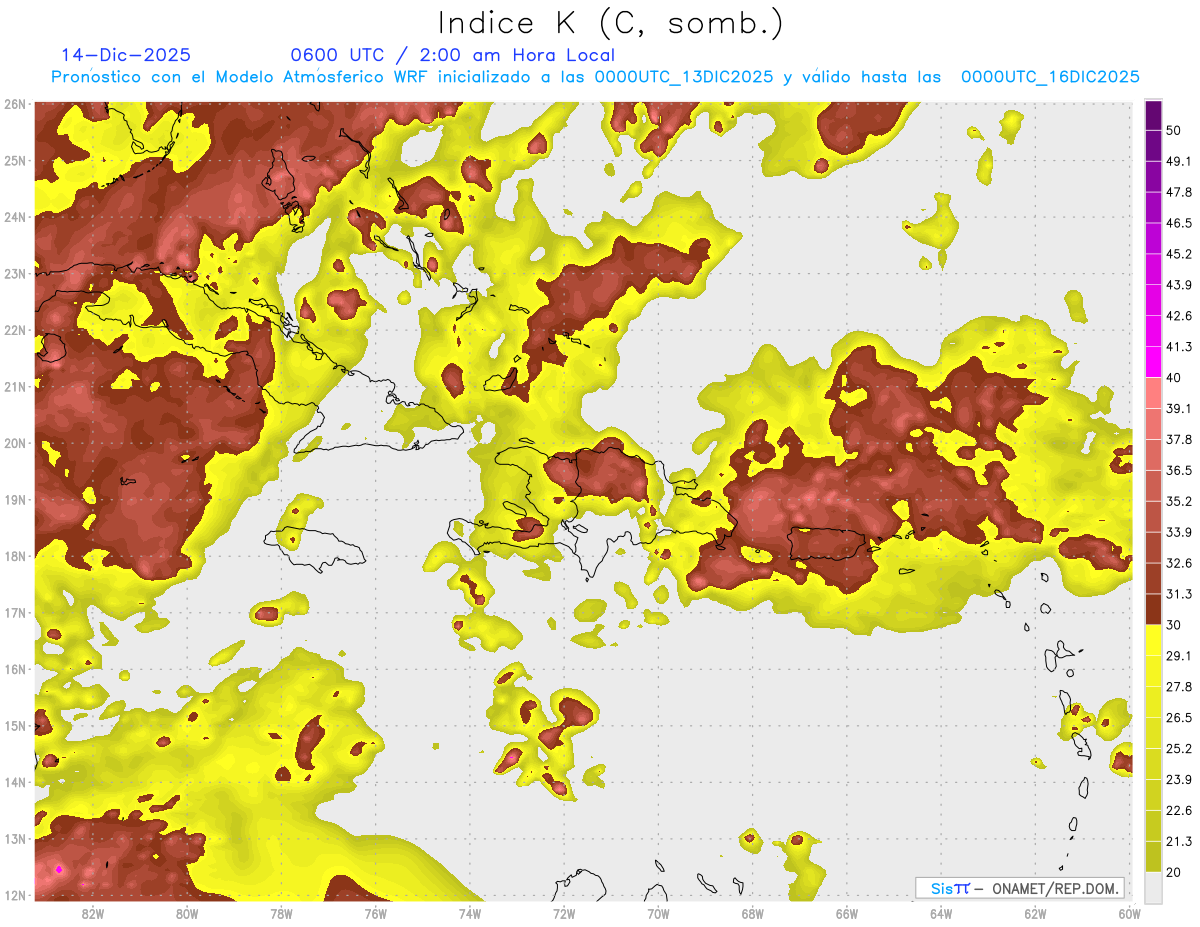Click the 22.6 value on the color scale
Screen dimensions: 1200x927
click(1178, 810)
